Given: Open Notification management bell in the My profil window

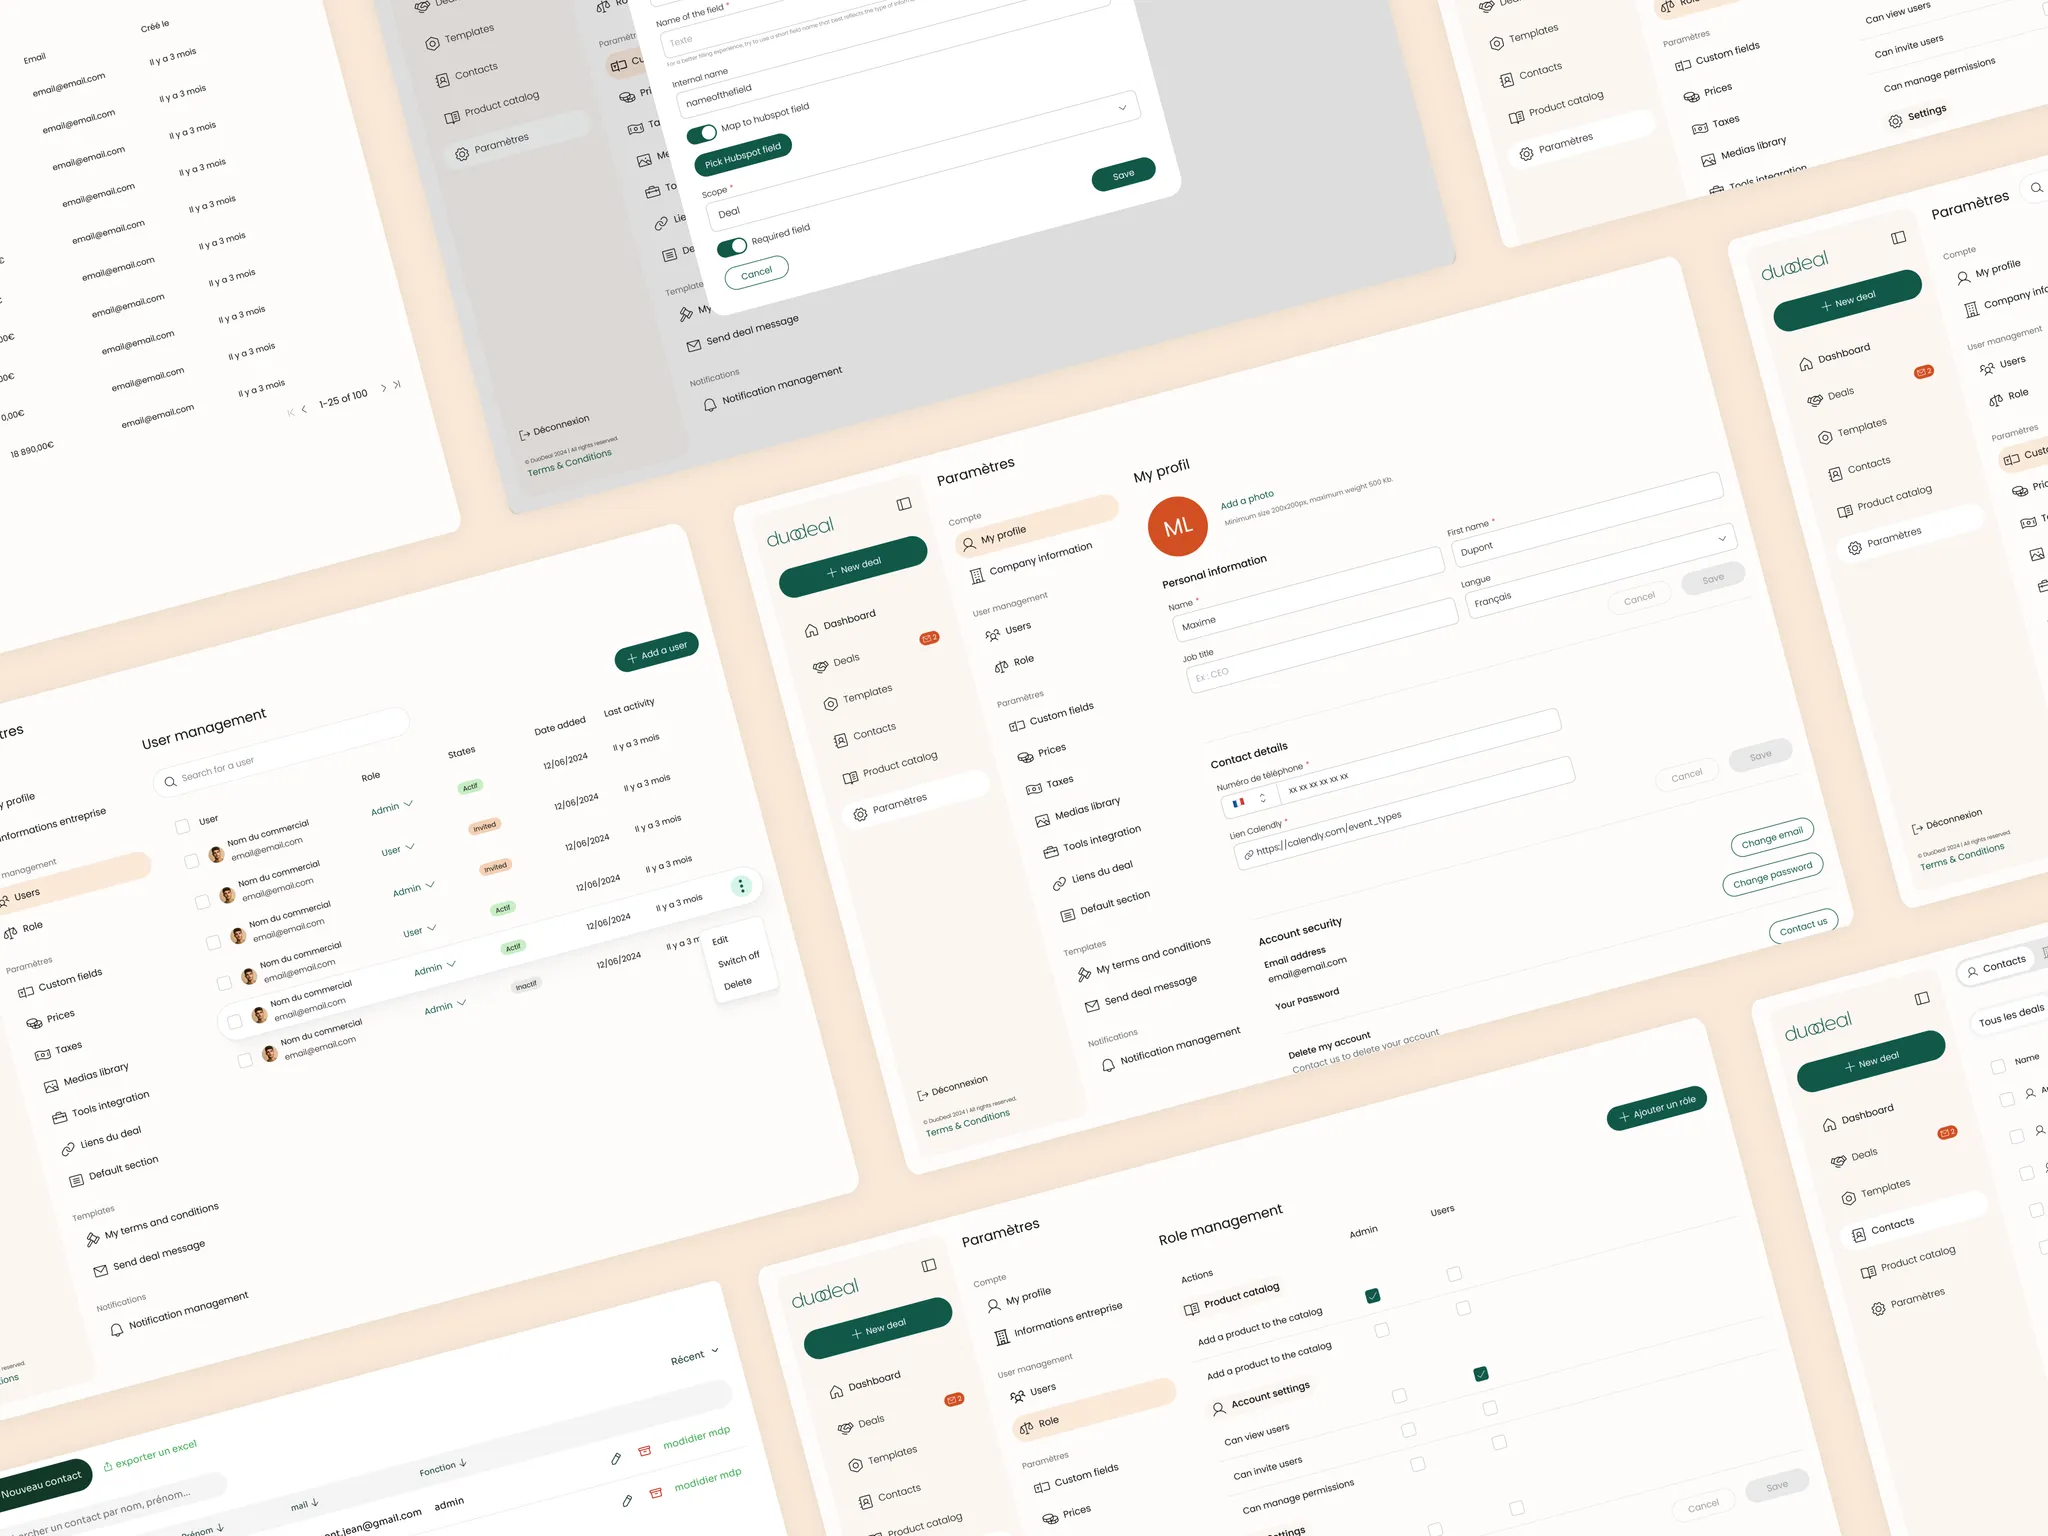Looking at the screenshot, I should pyautogui.click(x=1108, y=1065).
